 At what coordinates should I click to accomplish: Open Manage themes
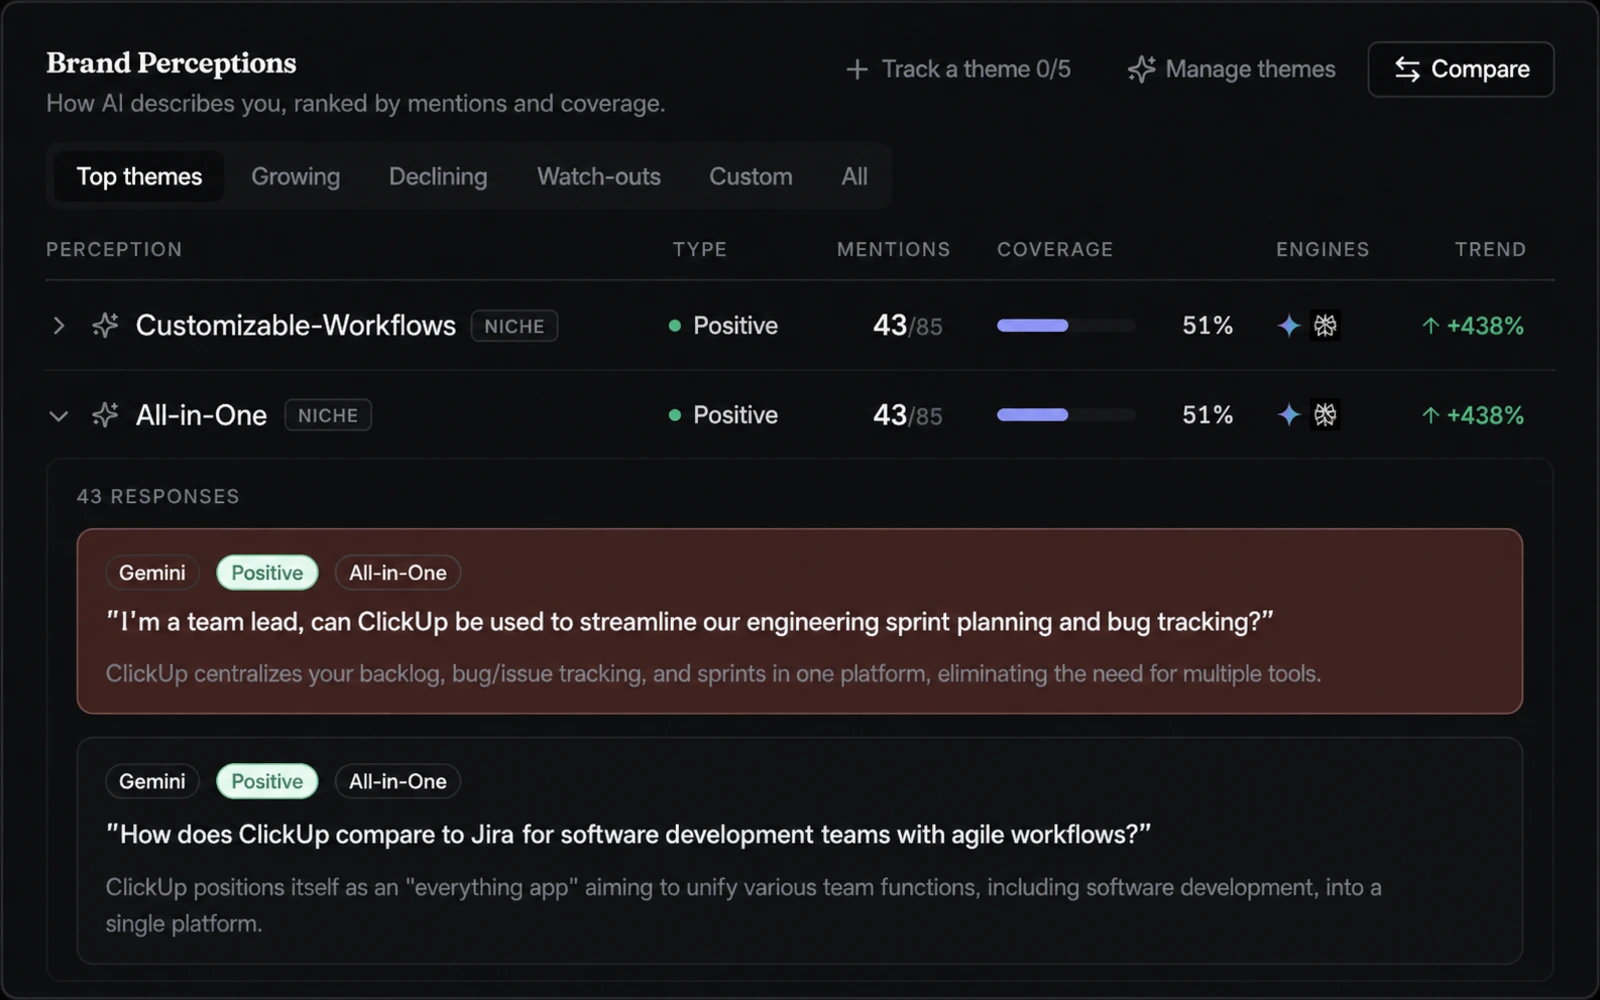click(x=1232, y=69)
